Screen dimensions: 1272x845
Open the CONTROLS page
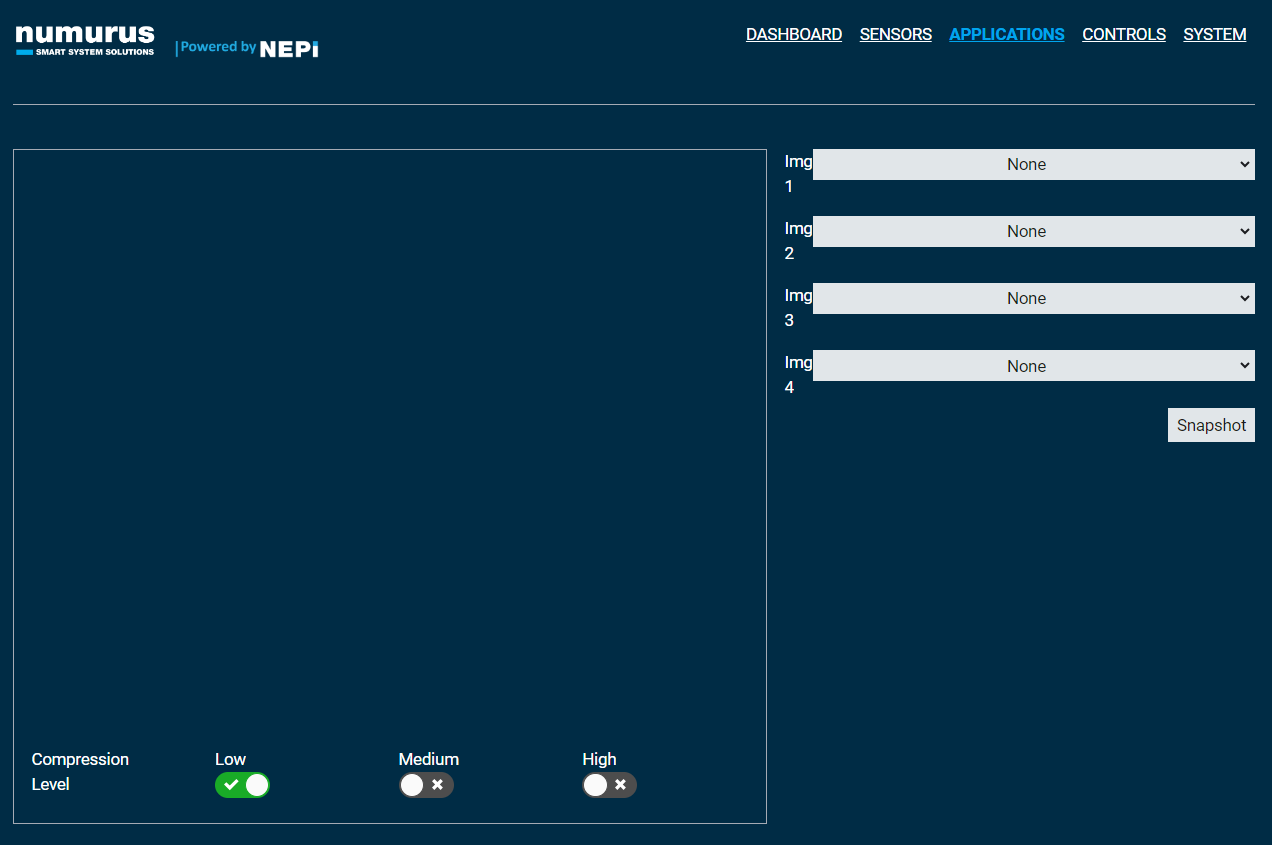pos(1123,34)
